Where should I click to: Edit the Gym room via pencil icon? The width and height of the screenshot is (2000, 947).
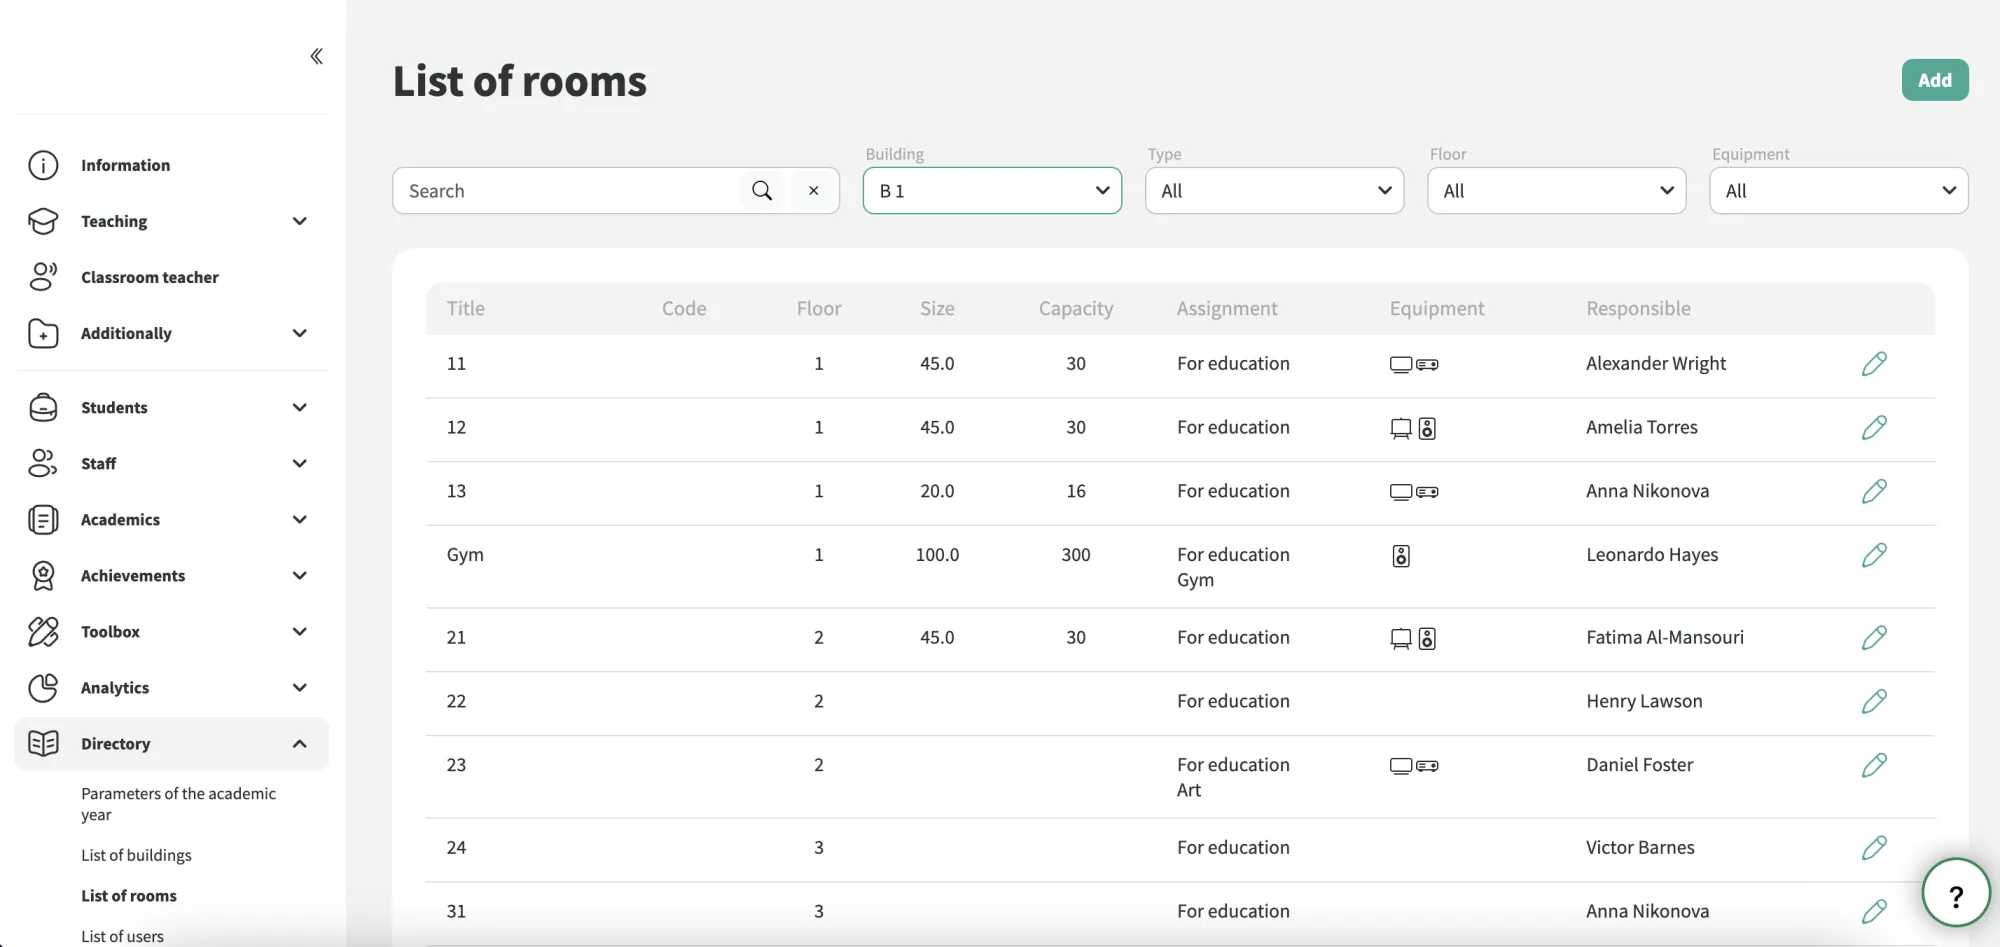pos(1874,555)
